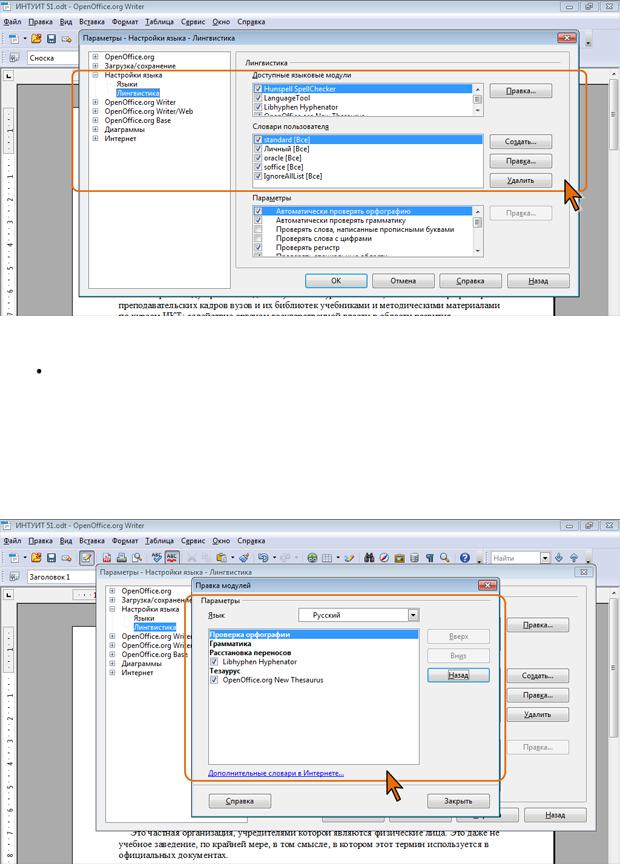
Task: Open the Navigator (compass icon)
Action: pyautogui.click(x=384, y=558)
